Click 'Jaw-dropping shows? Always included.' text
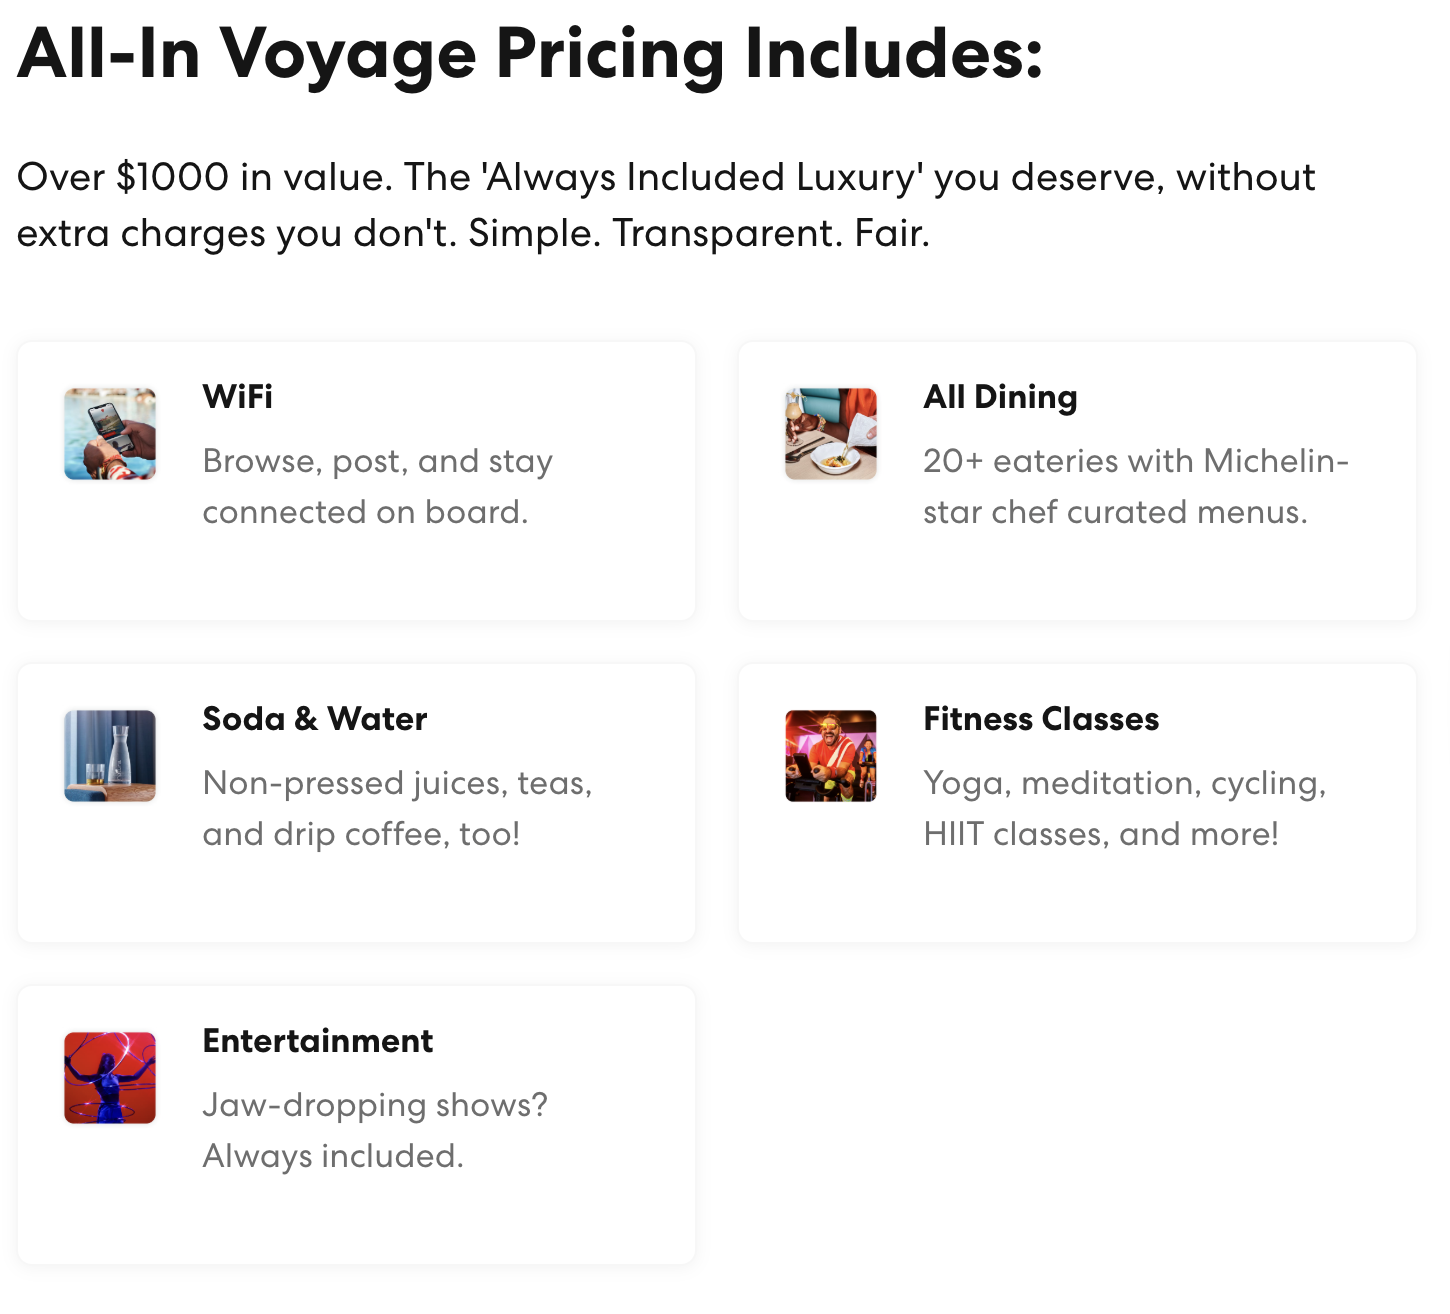 (x=375, y=1130)
